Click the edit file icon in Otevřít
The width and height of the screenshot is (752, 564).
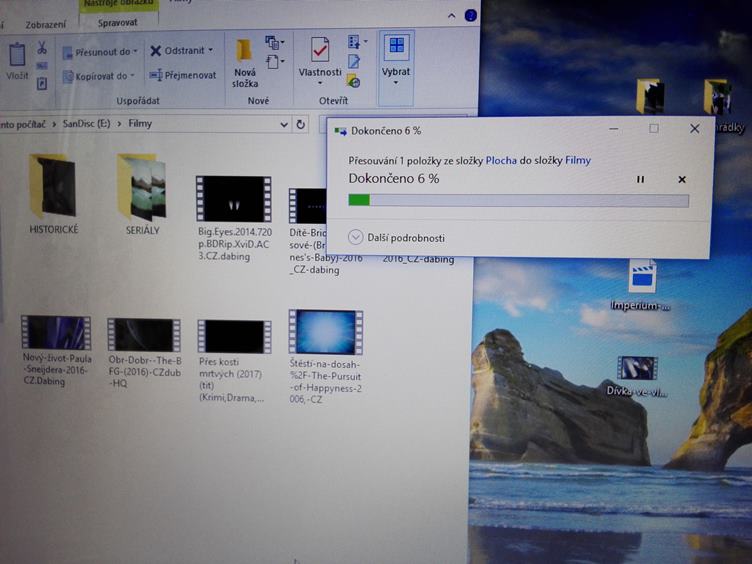point(354,61)
